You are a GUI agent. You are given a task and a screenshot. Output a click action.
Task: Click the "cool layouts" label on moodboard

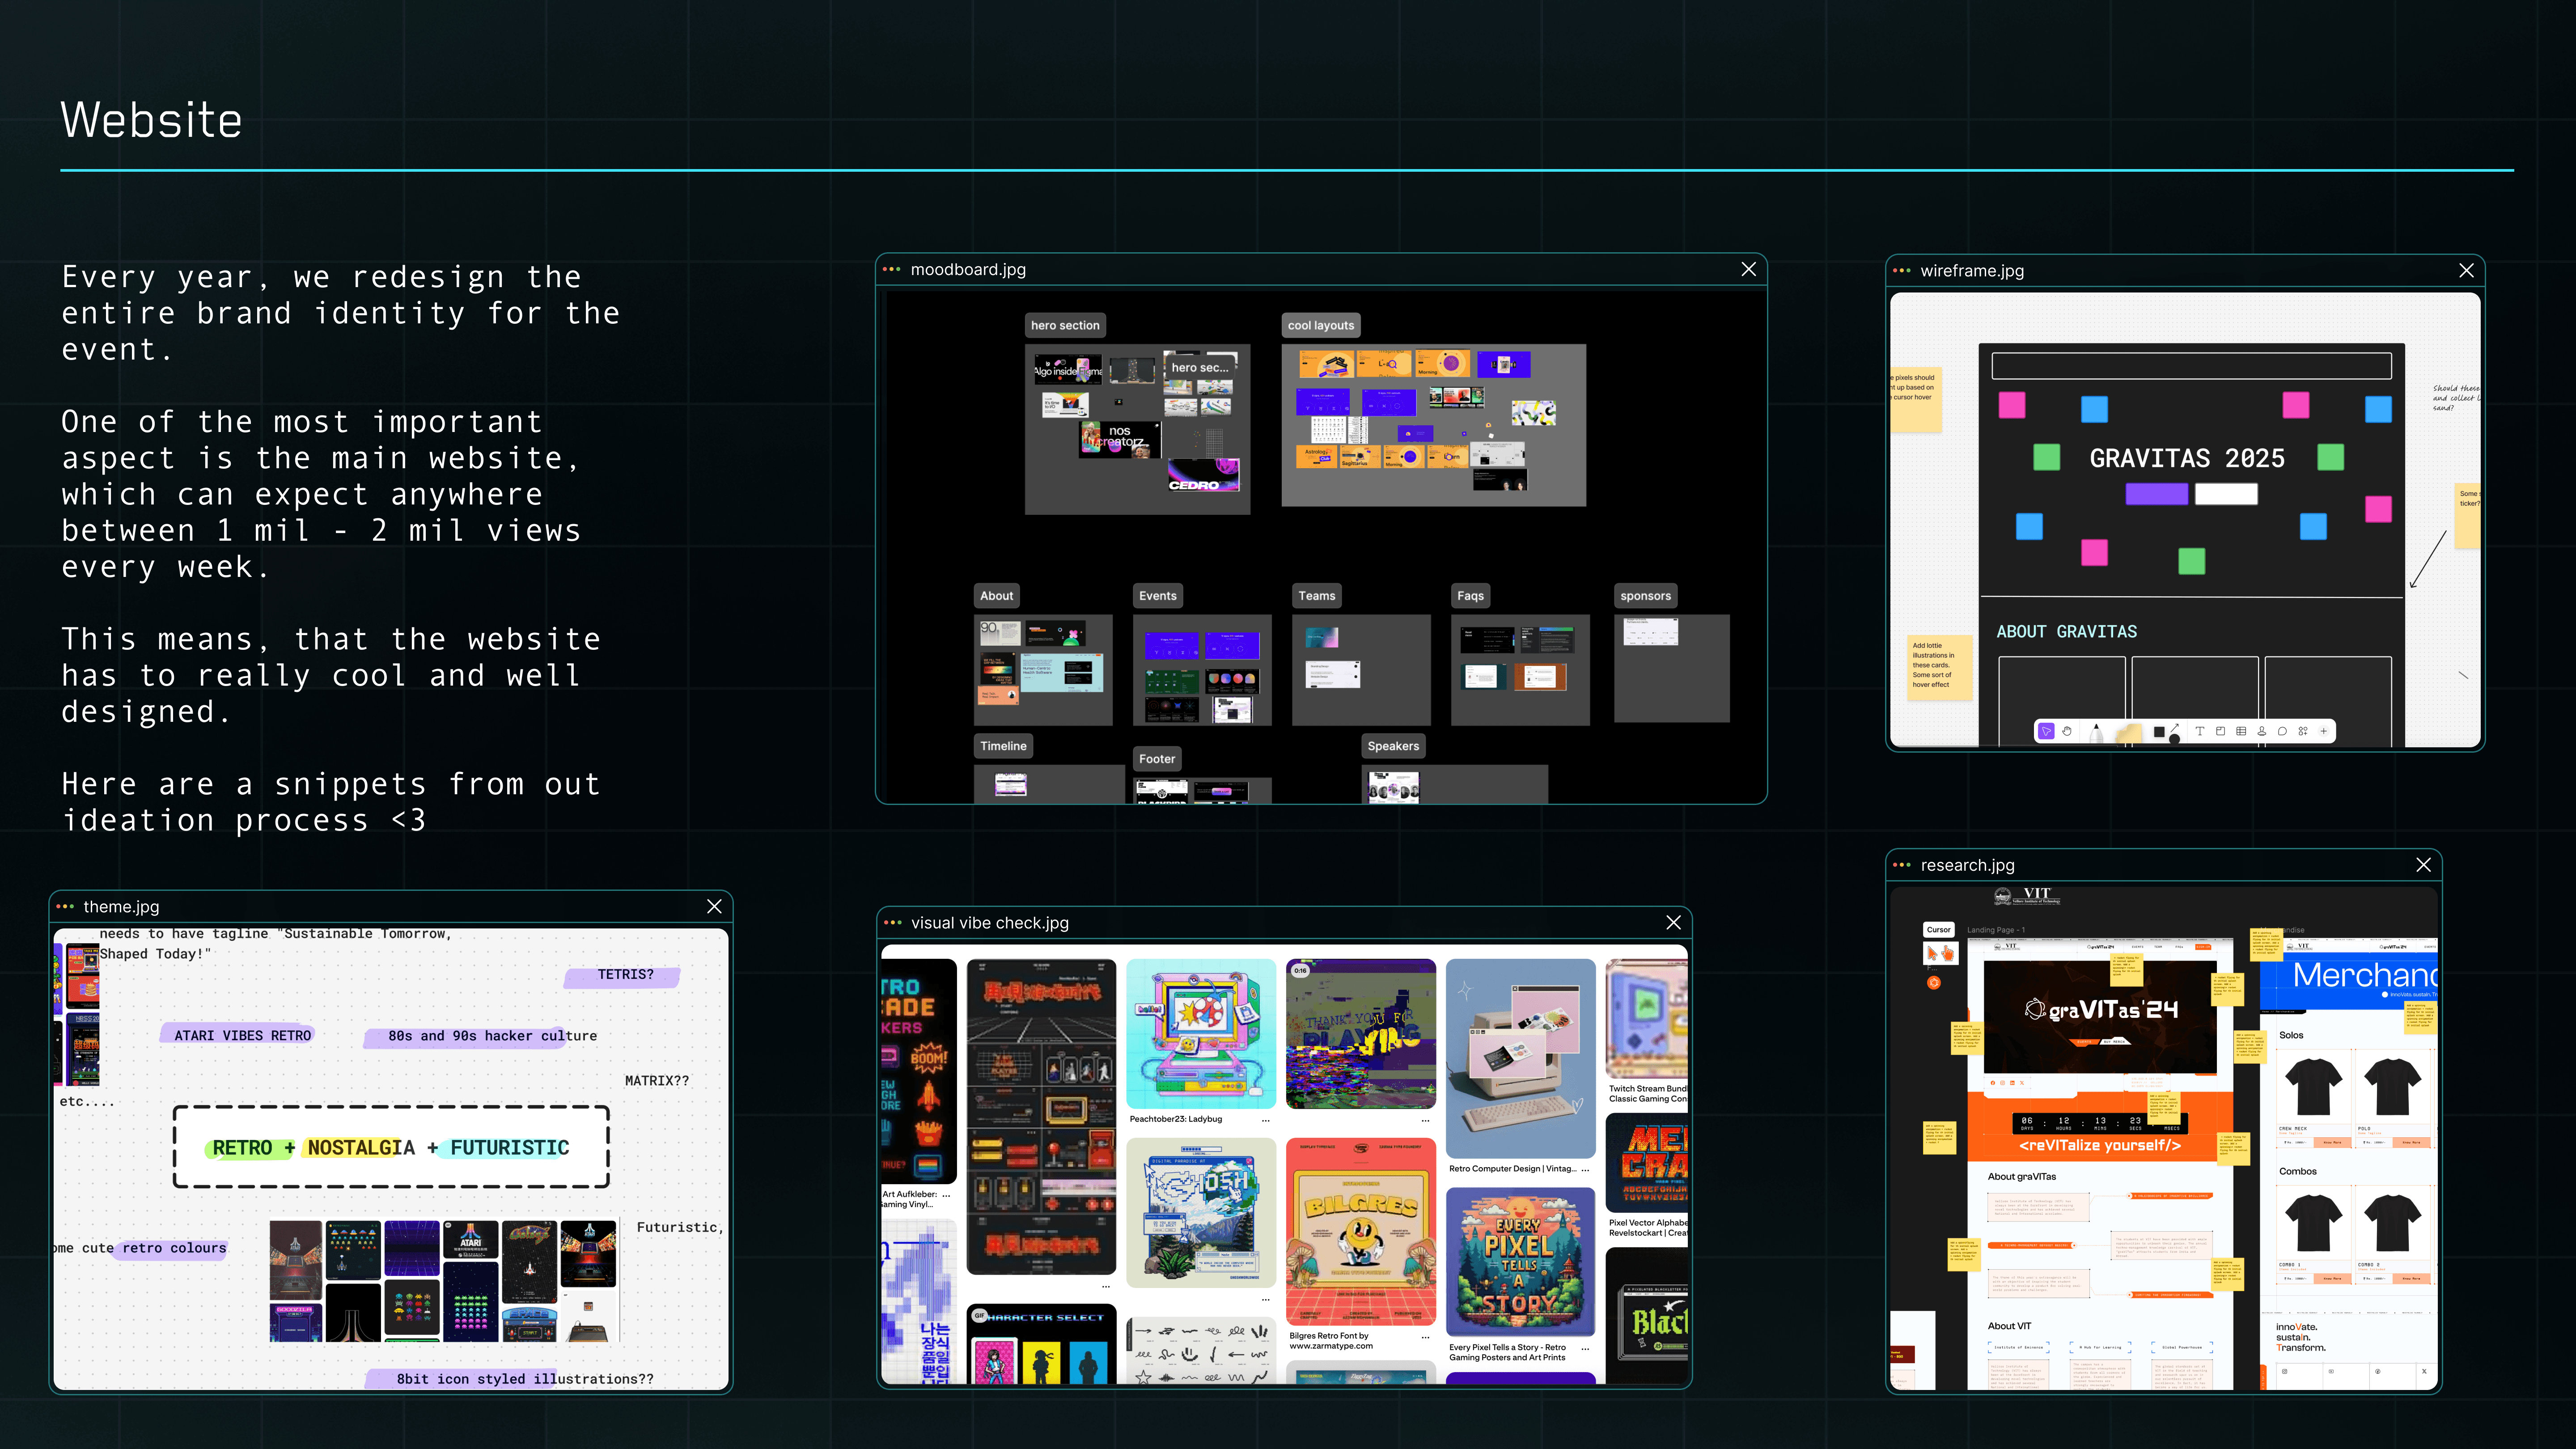pos(1320,325)
